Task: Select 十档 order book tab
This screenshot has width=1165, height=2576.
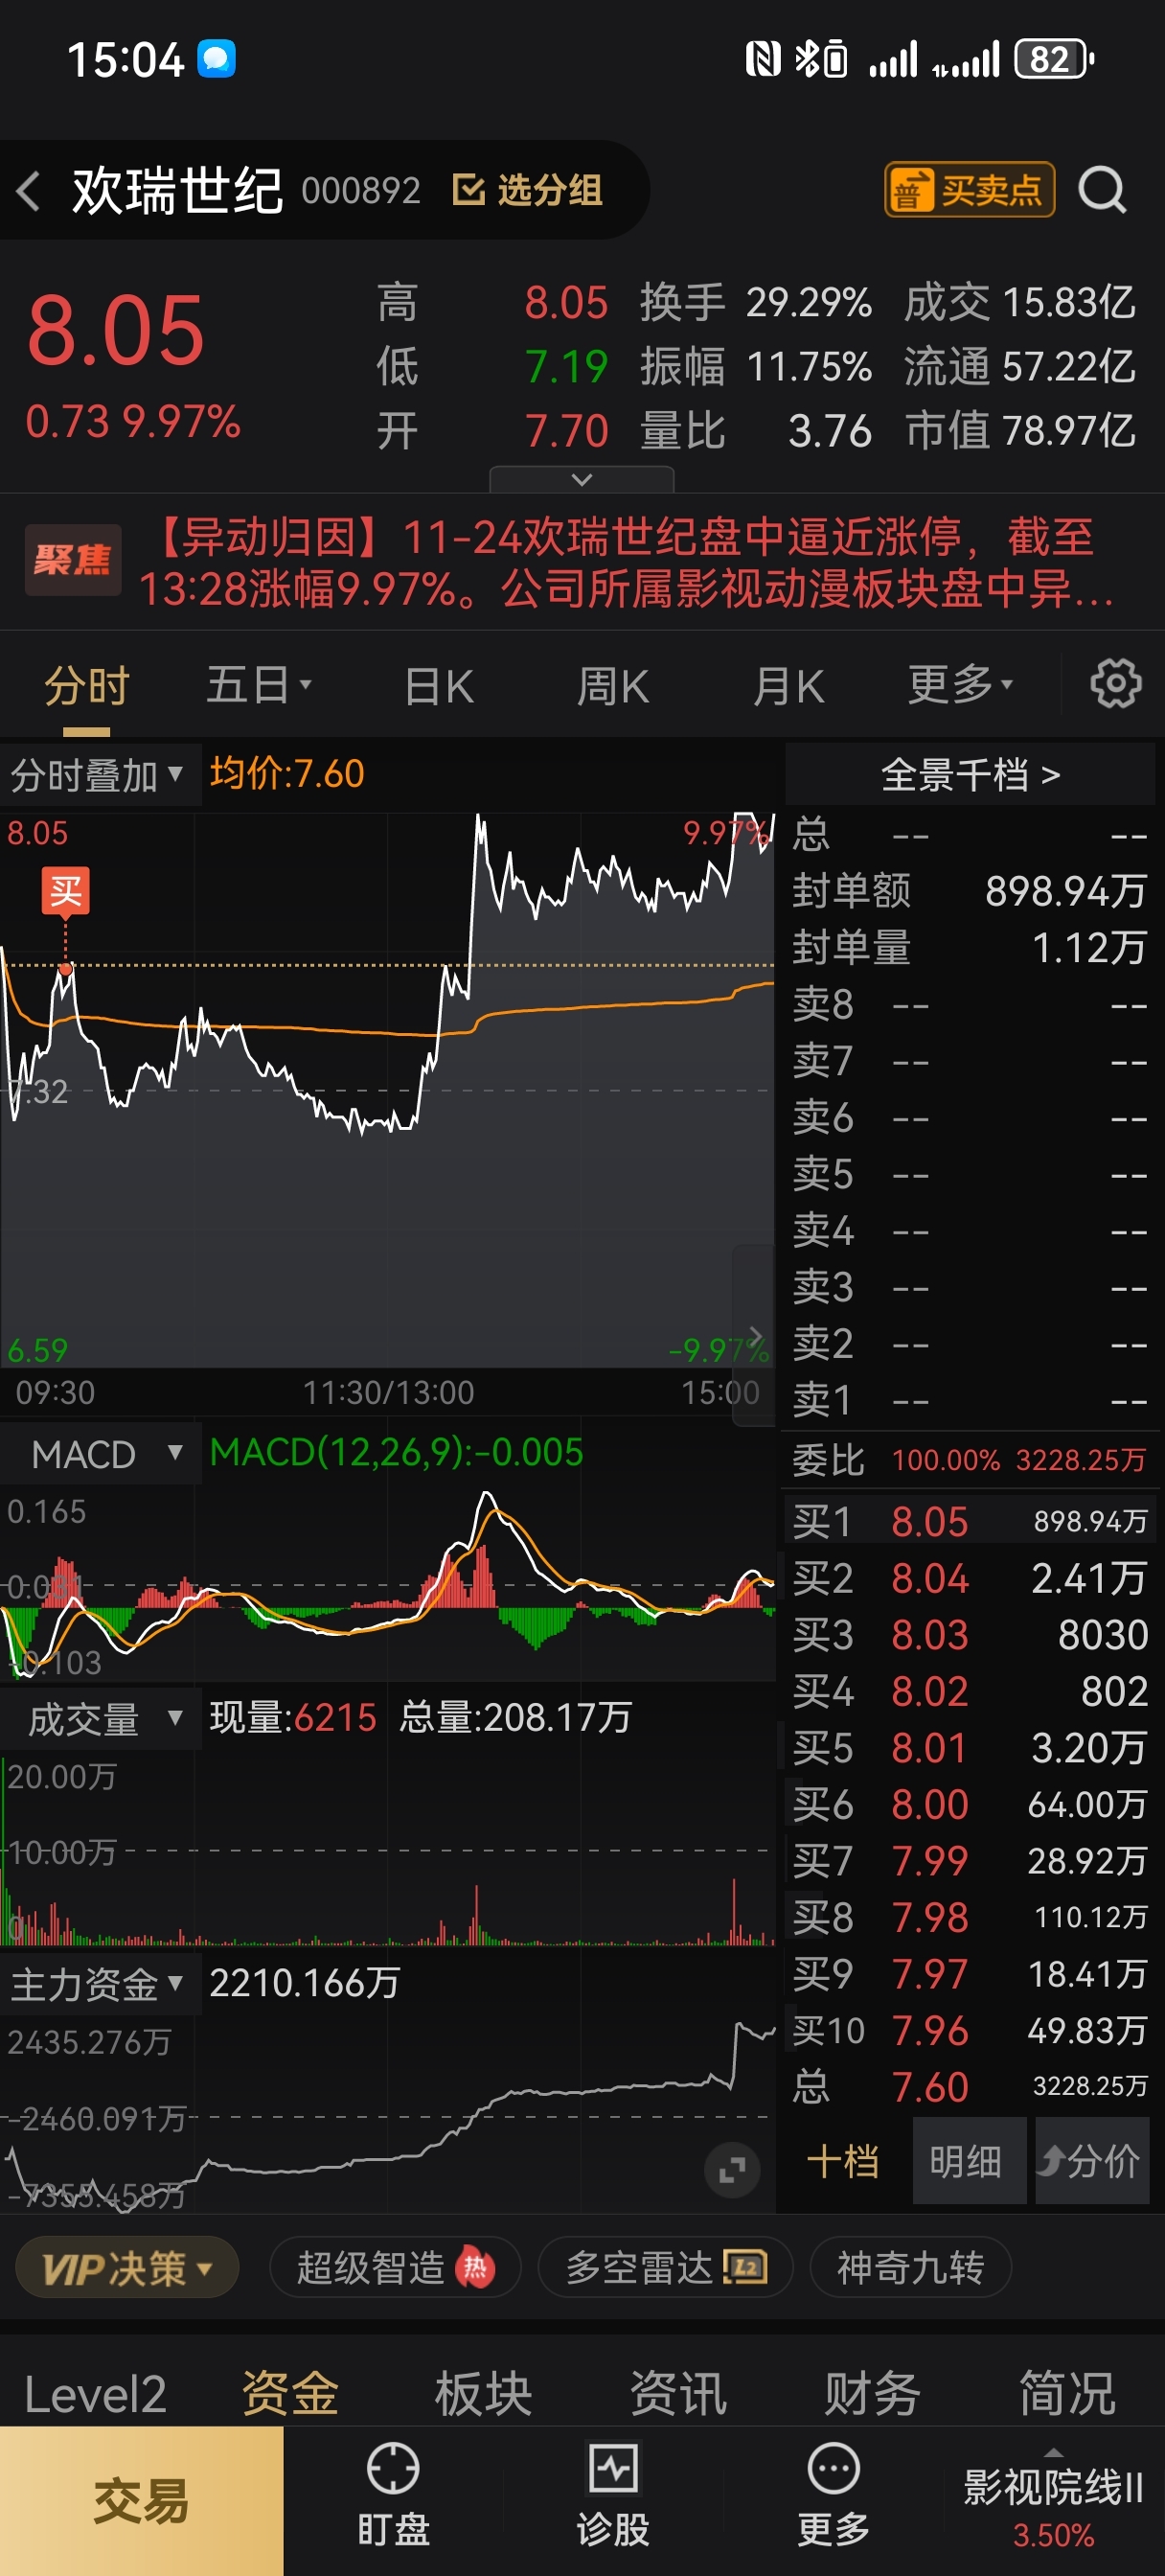Action: [x=843, y=2161]
